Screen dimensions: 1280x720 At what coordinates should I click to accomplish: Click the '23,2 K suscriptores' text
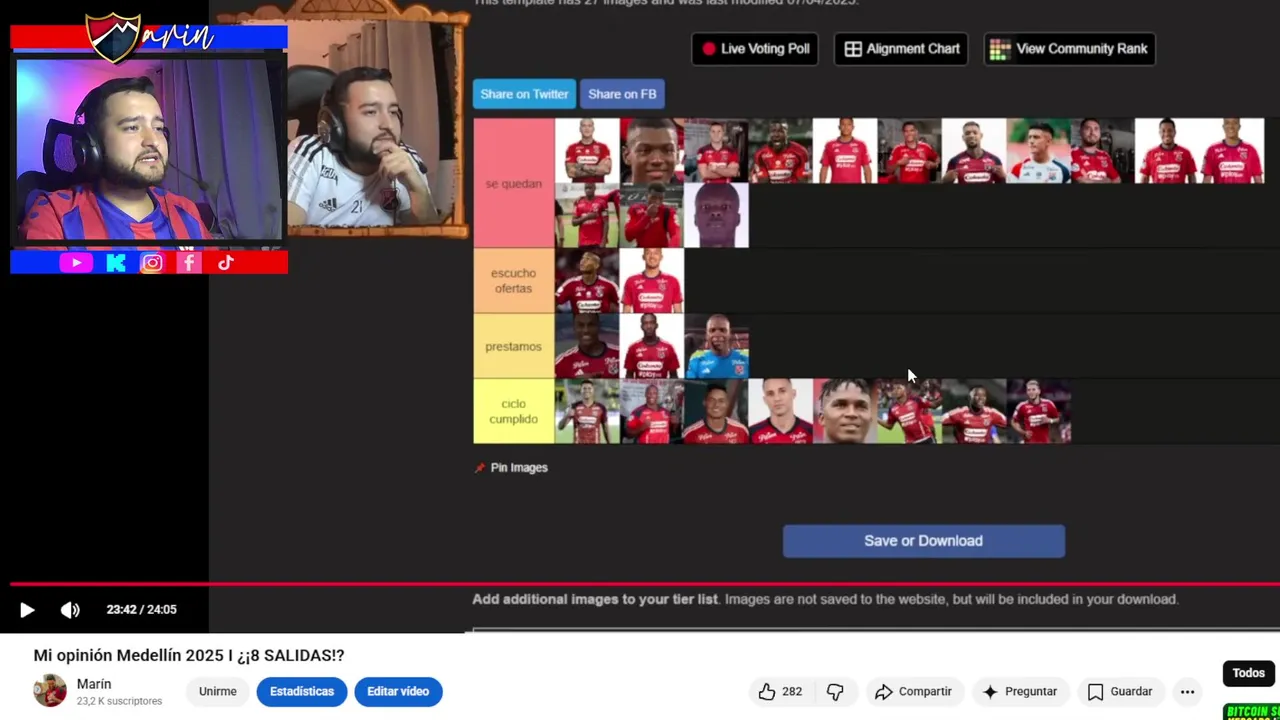119,702
